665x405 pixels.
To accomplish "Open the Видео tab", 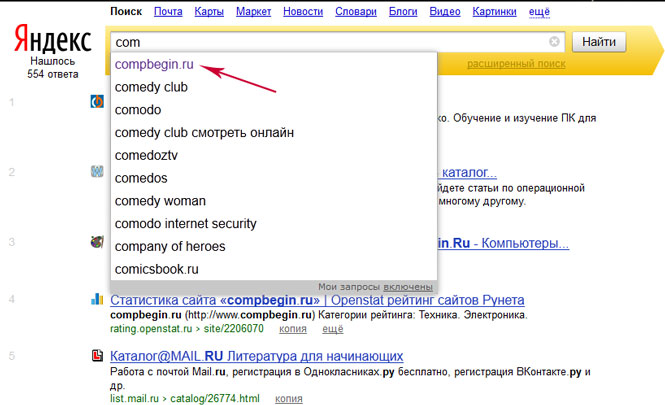I will pos(445,11).
